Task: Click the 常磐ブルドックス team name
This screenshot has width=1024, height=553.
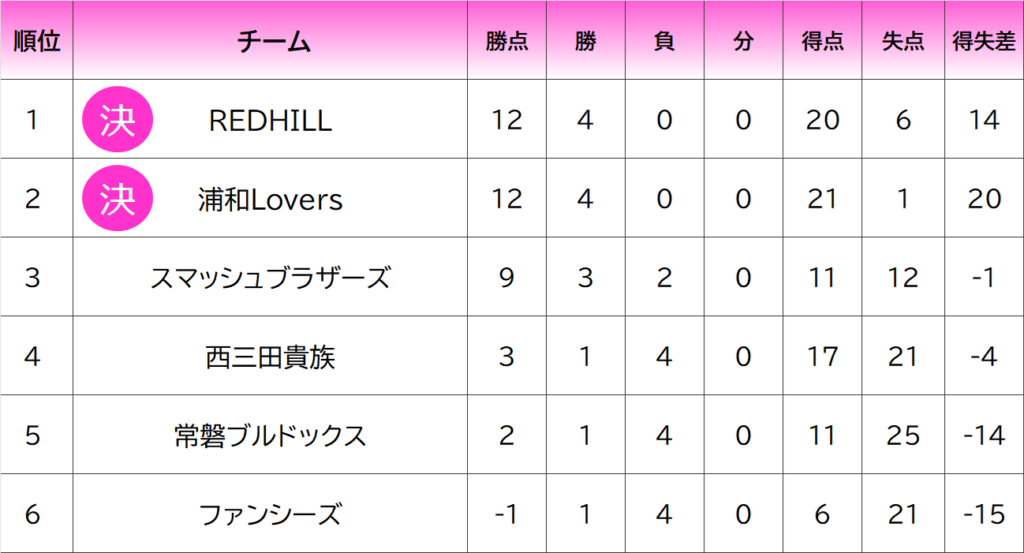Action: click(270, 435)
